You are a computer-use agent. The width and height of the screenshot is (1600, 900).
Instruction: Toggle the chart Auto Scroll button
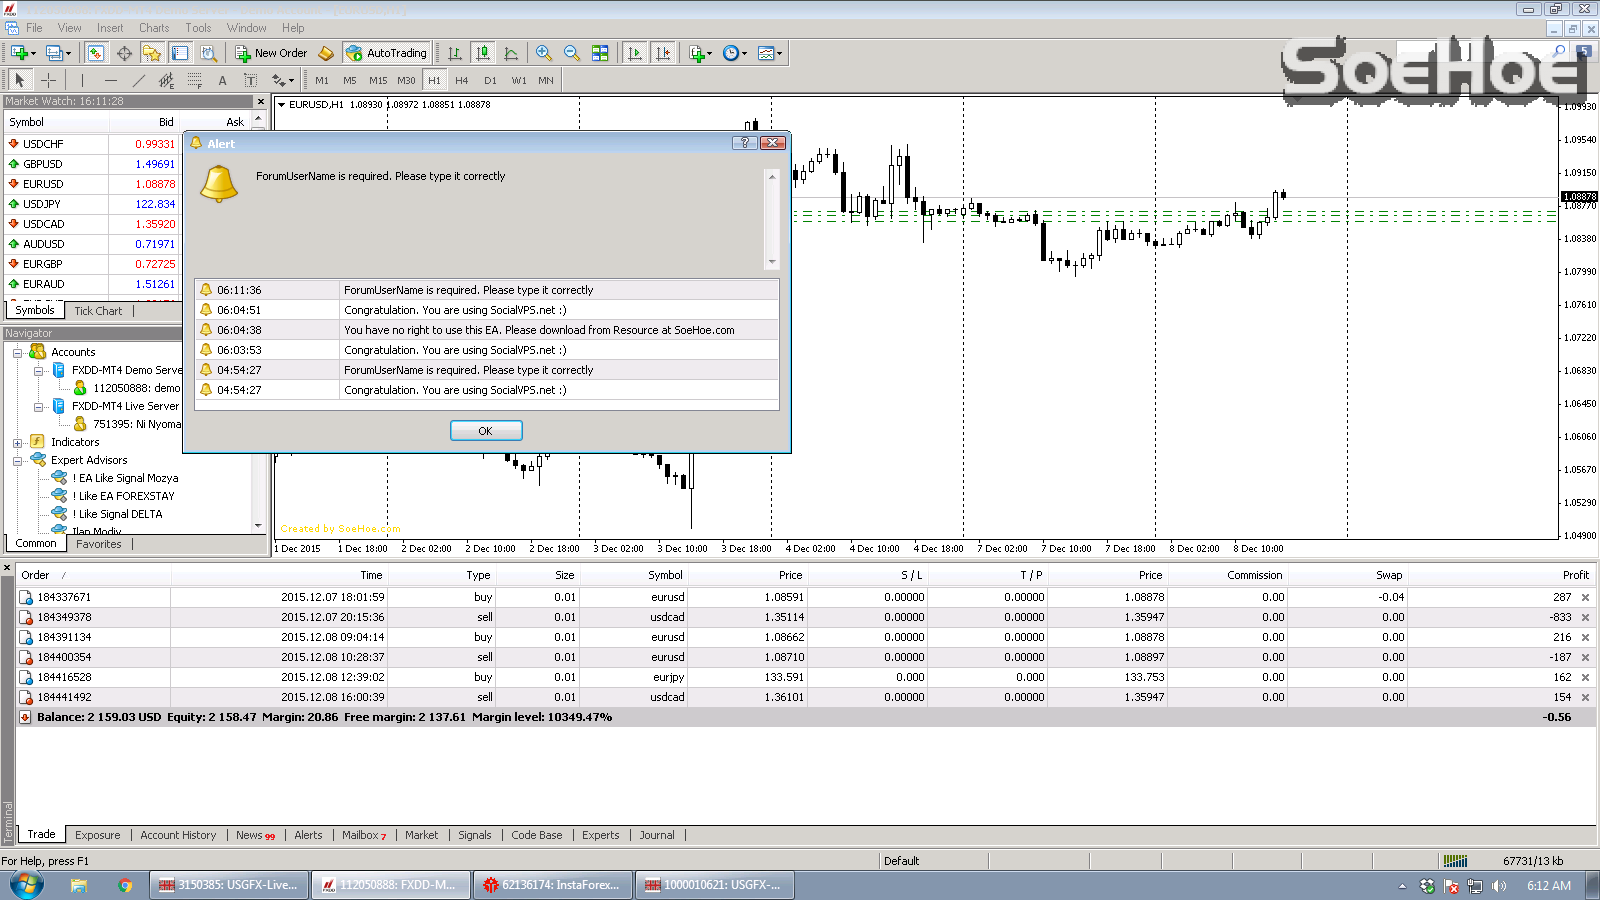(634, 53)
